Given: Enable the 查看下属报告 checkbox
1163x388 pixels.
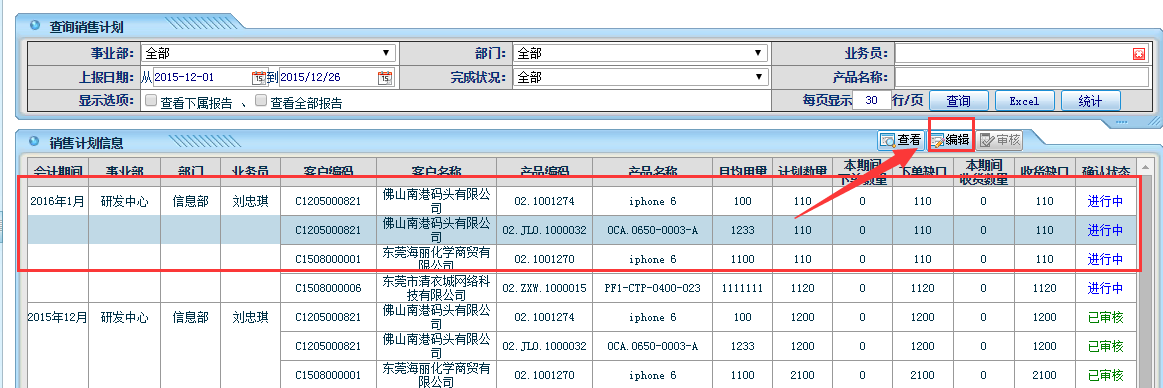Looking at the screenshot, I should click(x=151, y=100).
